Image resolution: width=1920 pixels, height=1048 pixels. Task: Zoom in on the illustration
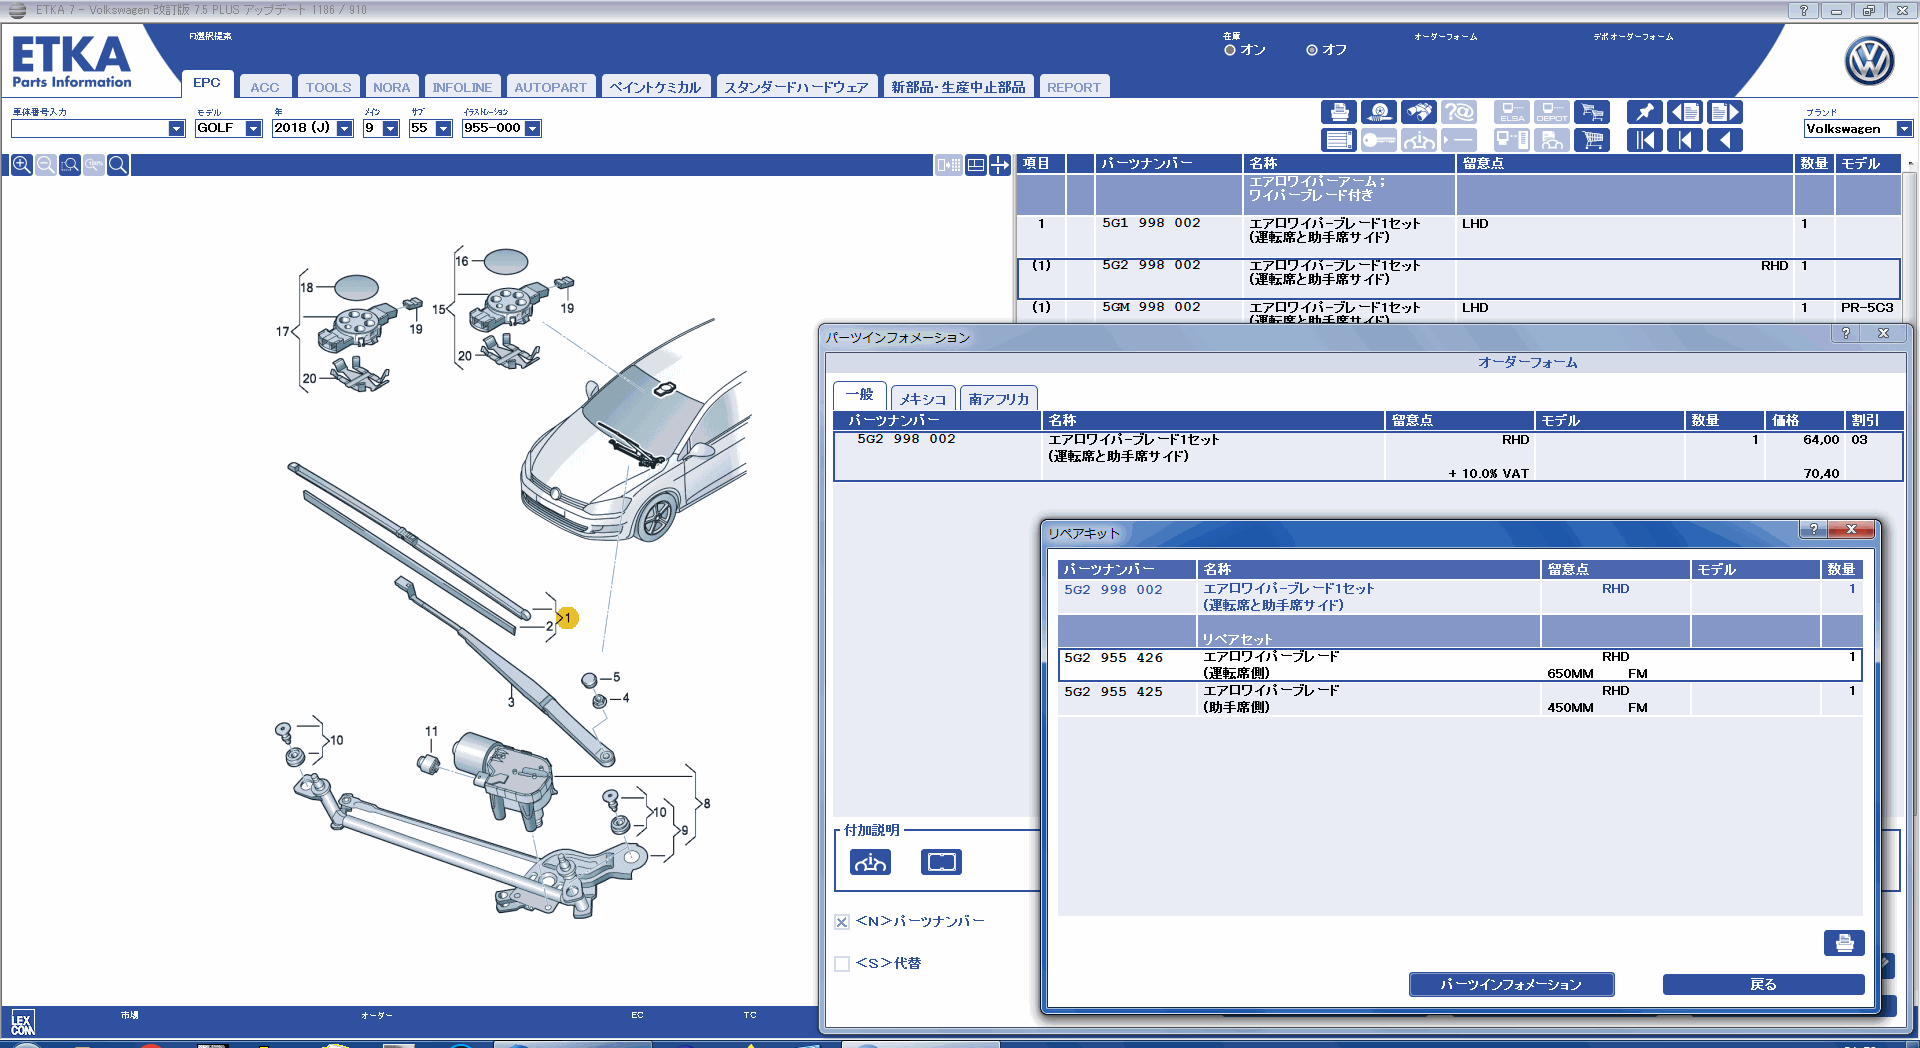pos(21,165)
